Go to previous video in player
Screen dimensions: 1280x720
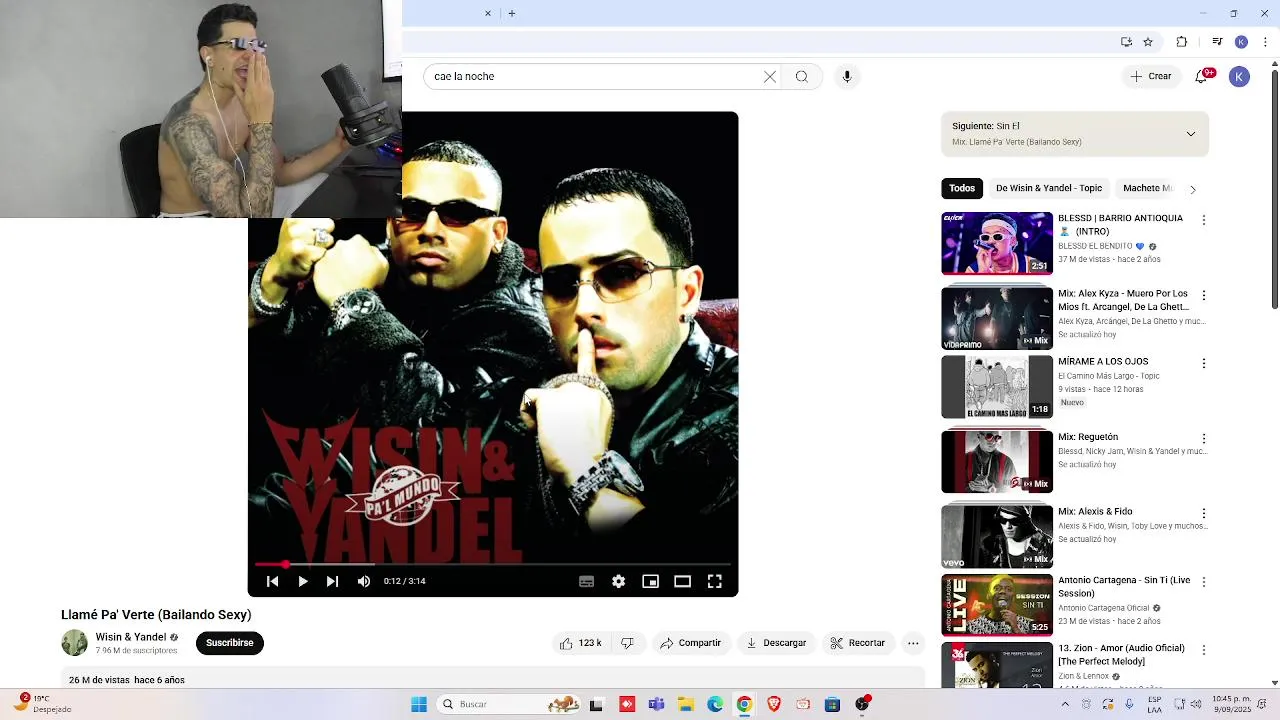[x=272, y=581]
